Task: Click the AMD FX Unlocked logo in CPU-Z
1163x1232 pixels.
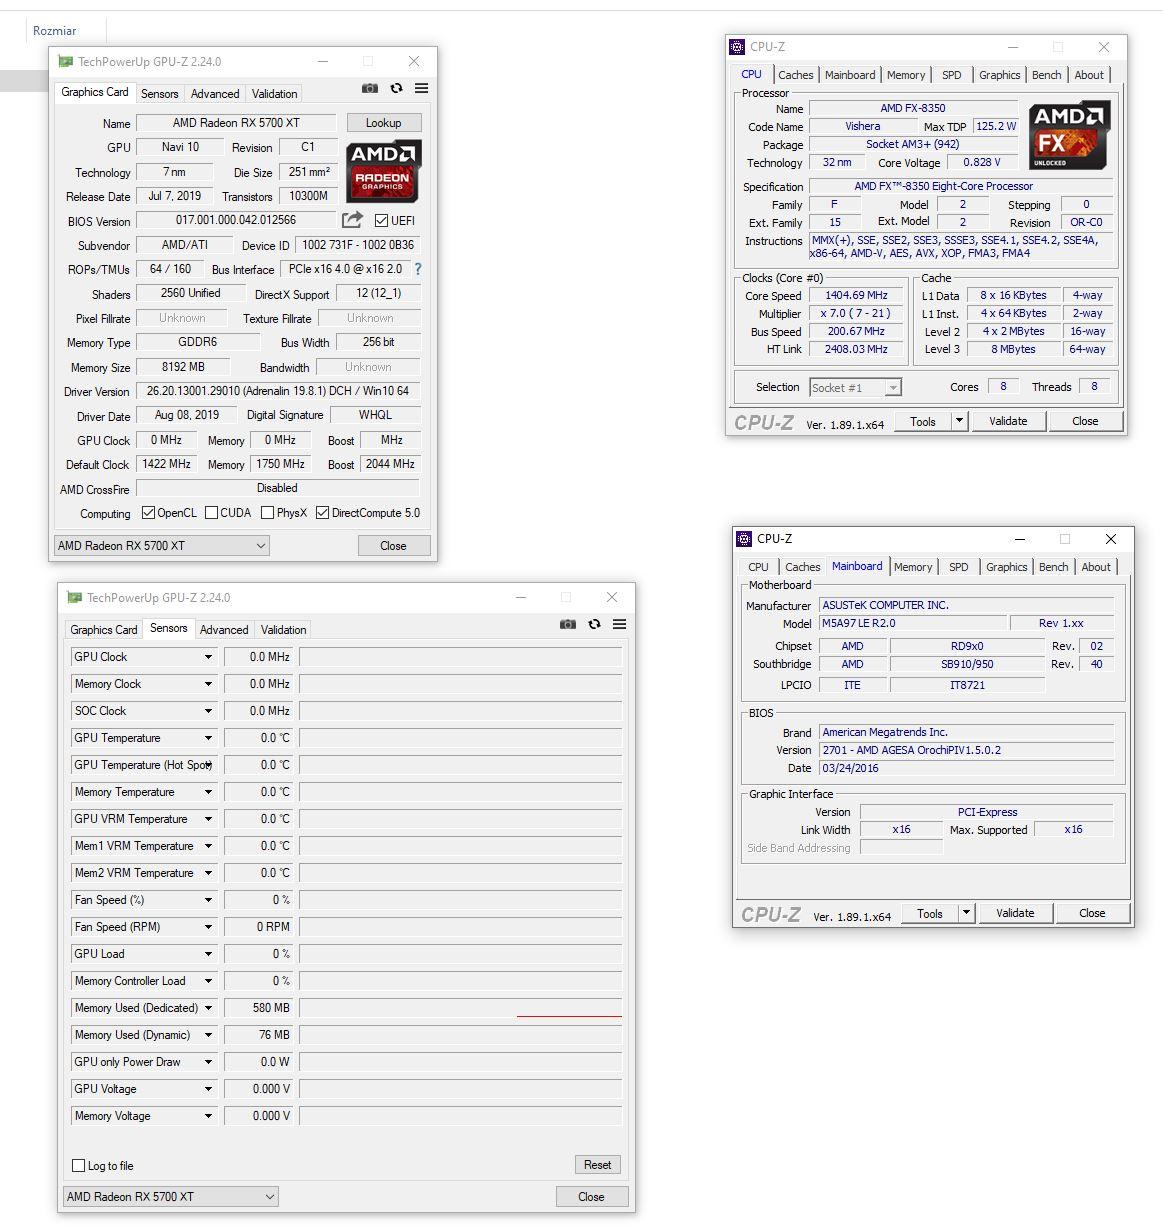Action: [x=1069, y=136]
